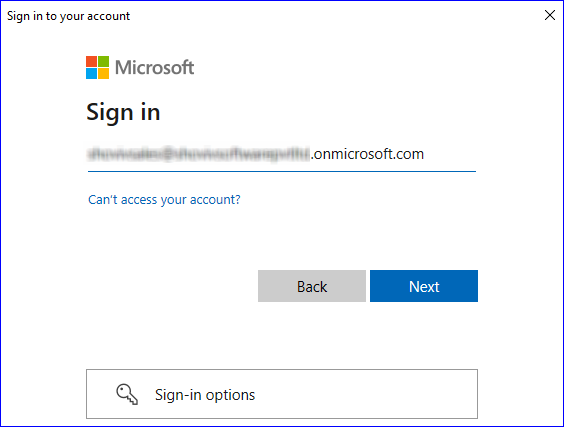The height and width of the screenshot is (427, 564).
Task: Click the Sign-in options text label
Action: (x=205, y=395)
